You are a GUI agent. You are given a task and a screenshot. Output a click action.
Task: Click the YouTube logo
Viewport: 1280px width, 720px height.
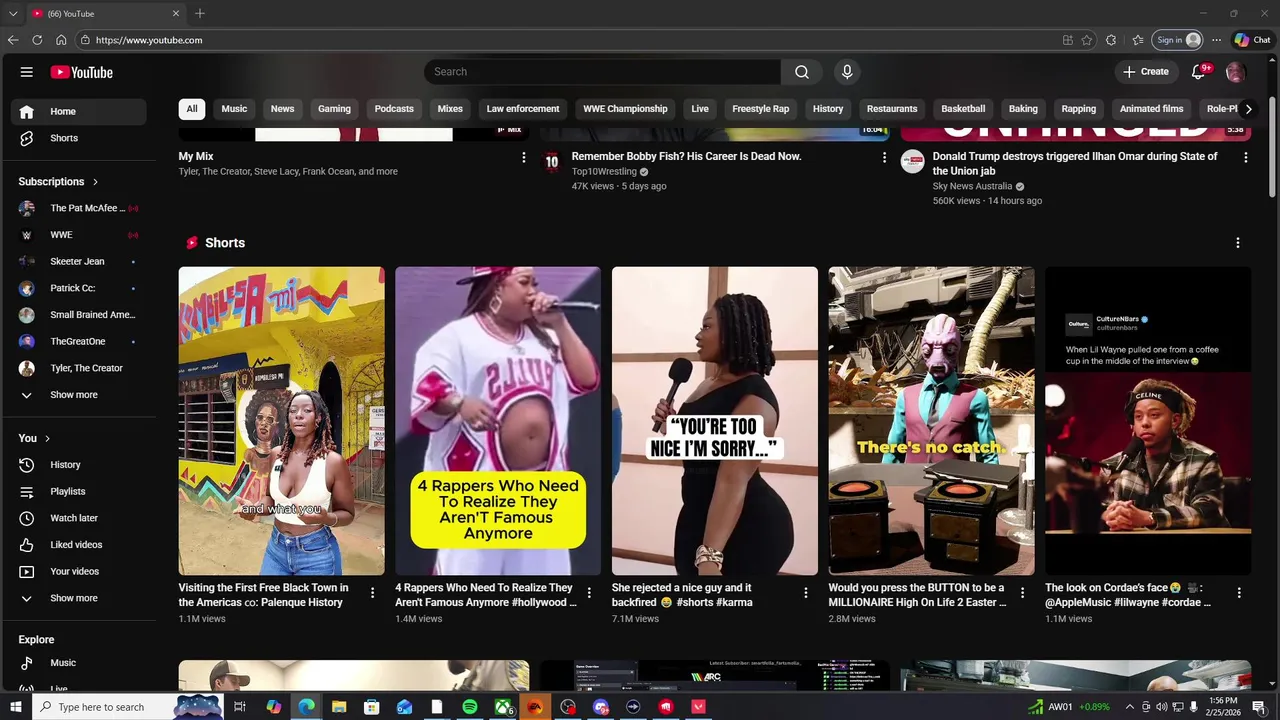81,72
